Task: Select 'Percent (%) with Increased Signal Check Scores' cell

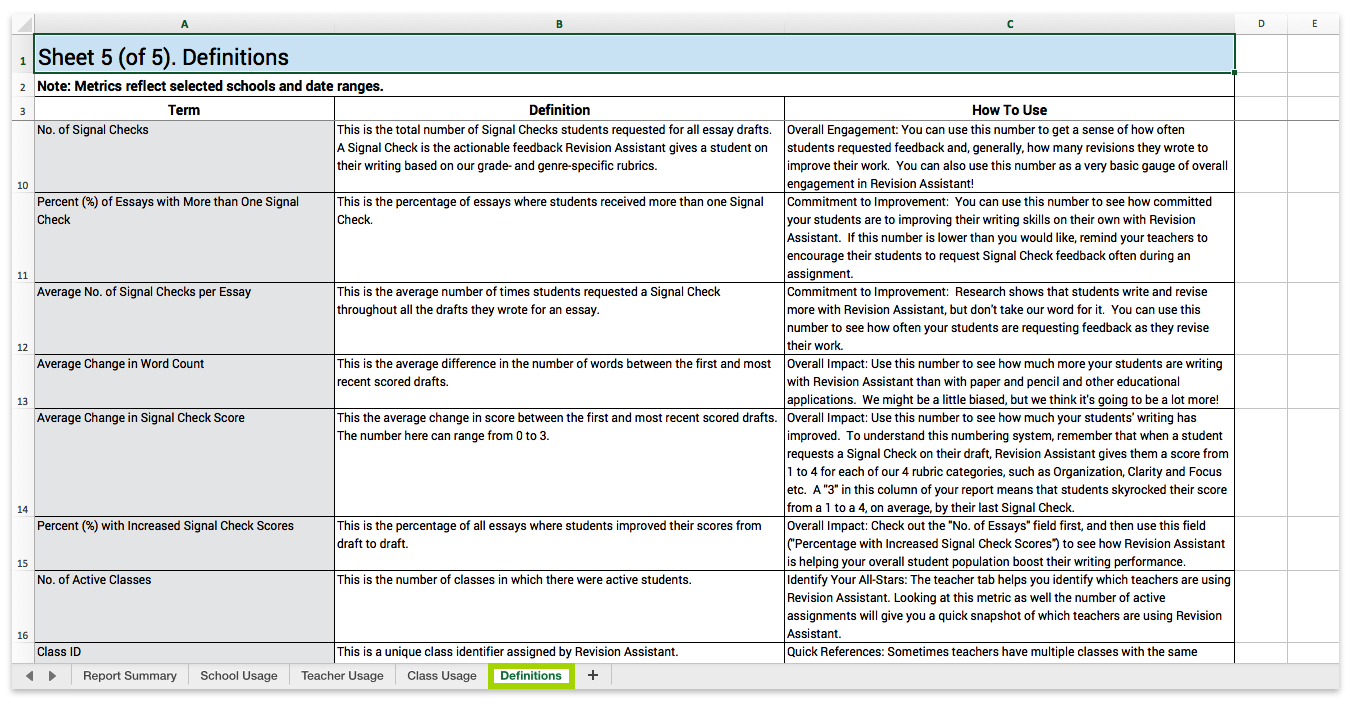Action: (184, 544)
